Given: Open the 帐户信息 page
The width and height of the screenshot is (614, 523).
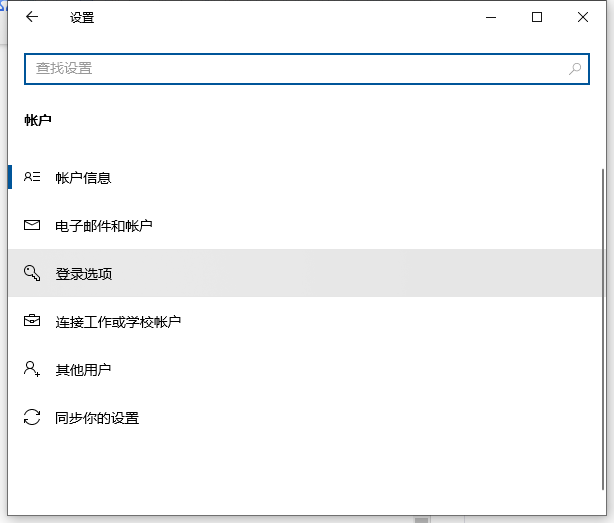Looking at the screenshot, I should [83, 178].
